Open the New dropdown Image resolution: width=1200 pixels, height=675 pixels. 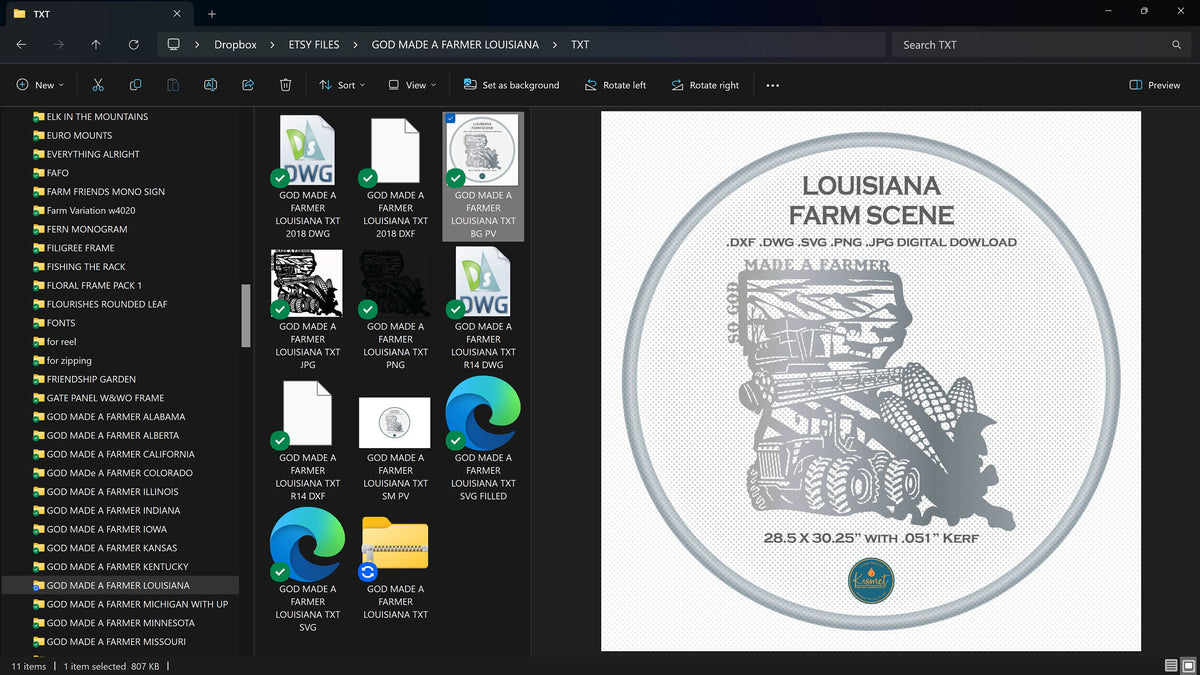[40, 85]
